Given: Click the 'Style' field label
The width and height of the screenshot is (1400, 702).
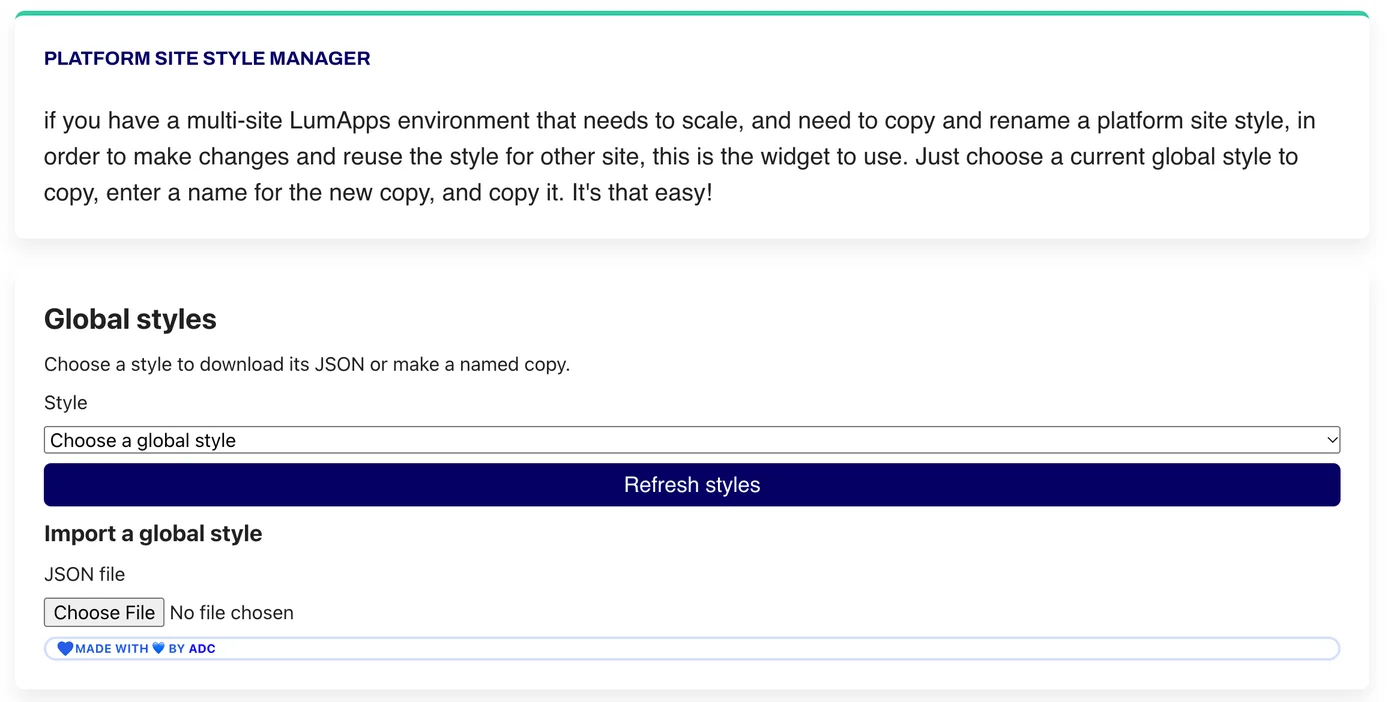Looking at the screenshot, I should point(65,403).
